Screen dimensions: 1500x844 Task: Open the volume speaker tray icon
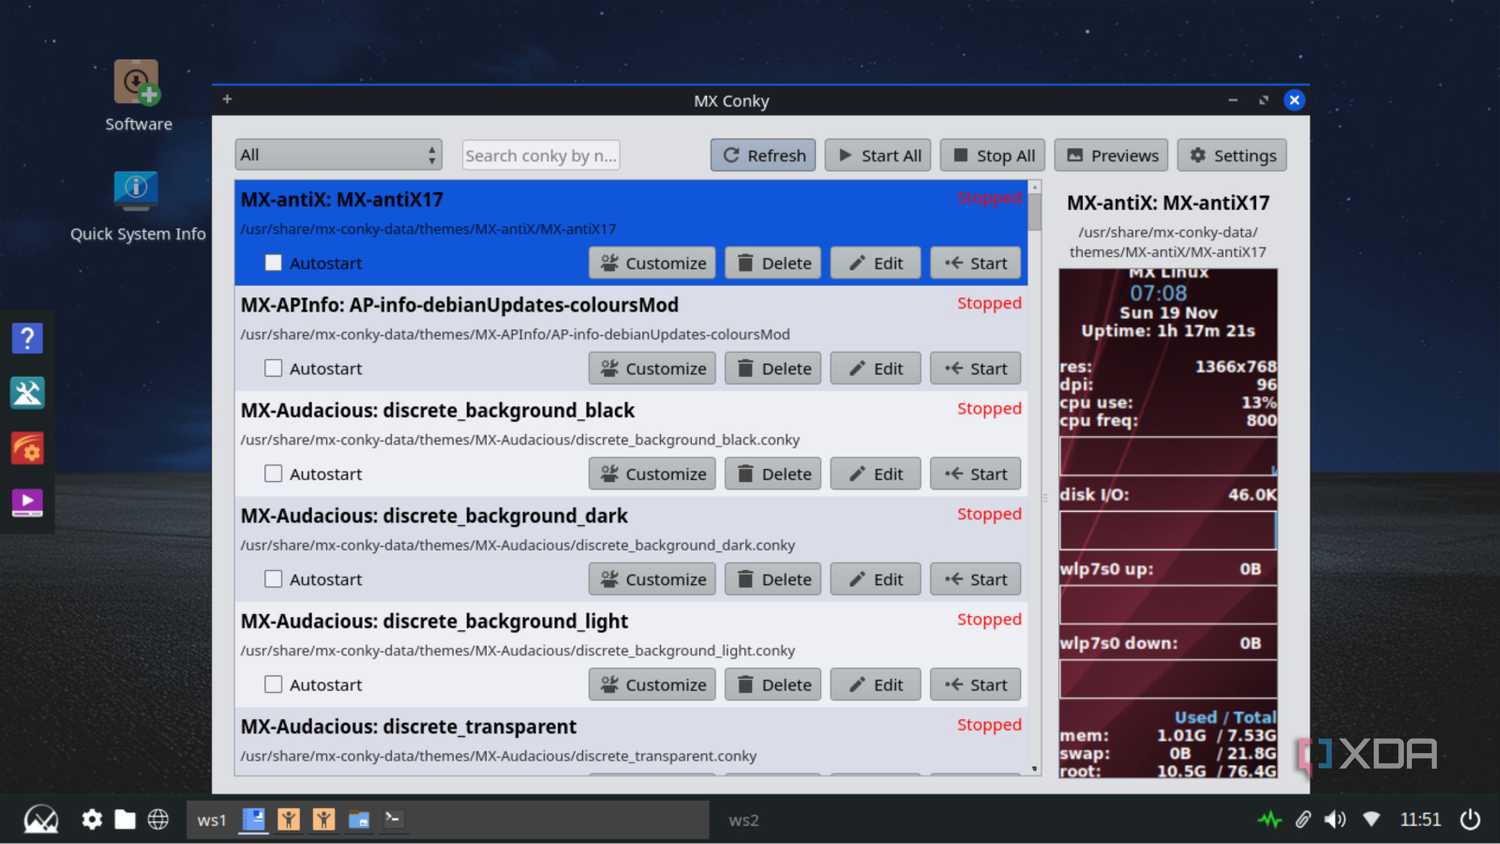(x=1336, y=820)
